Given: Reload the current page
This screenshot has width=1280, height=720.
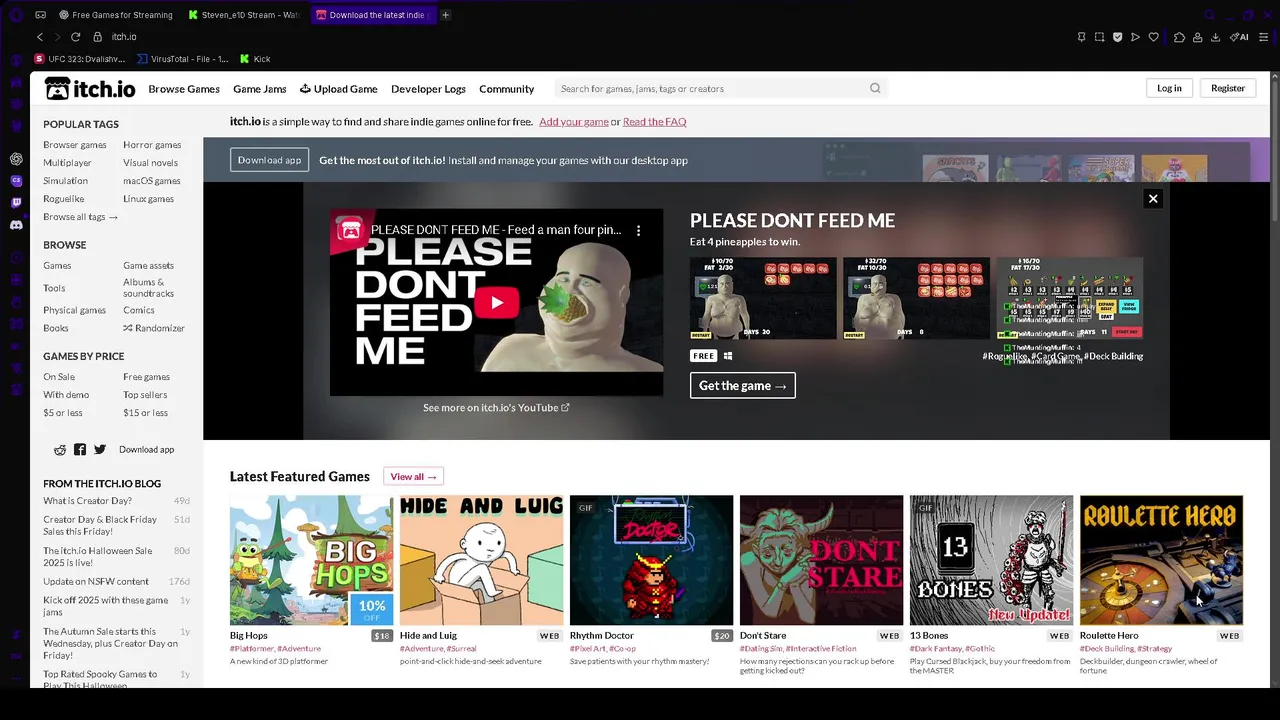Looking at the screenshot, I should (75, 37).
